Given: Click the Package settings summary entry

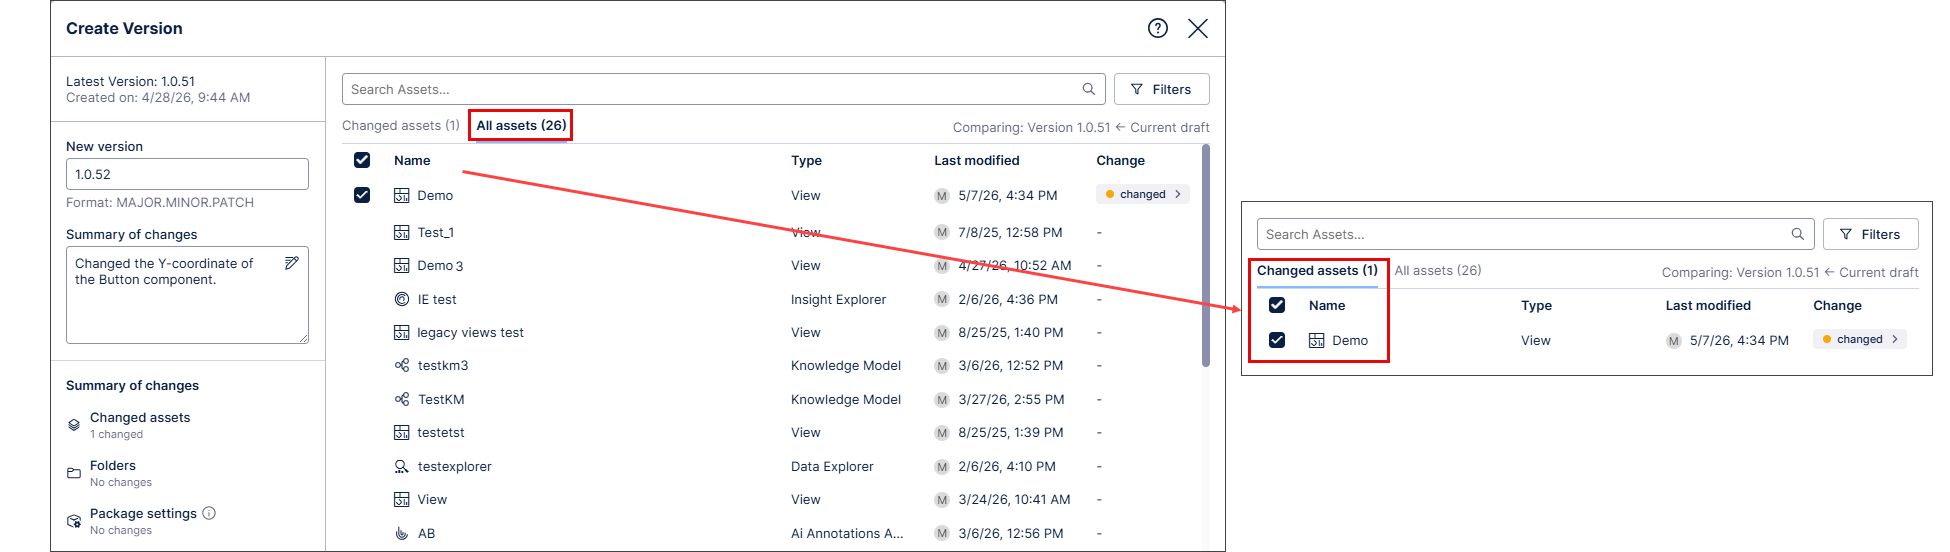Looking at the screenshot, I should tap(141, 521).
